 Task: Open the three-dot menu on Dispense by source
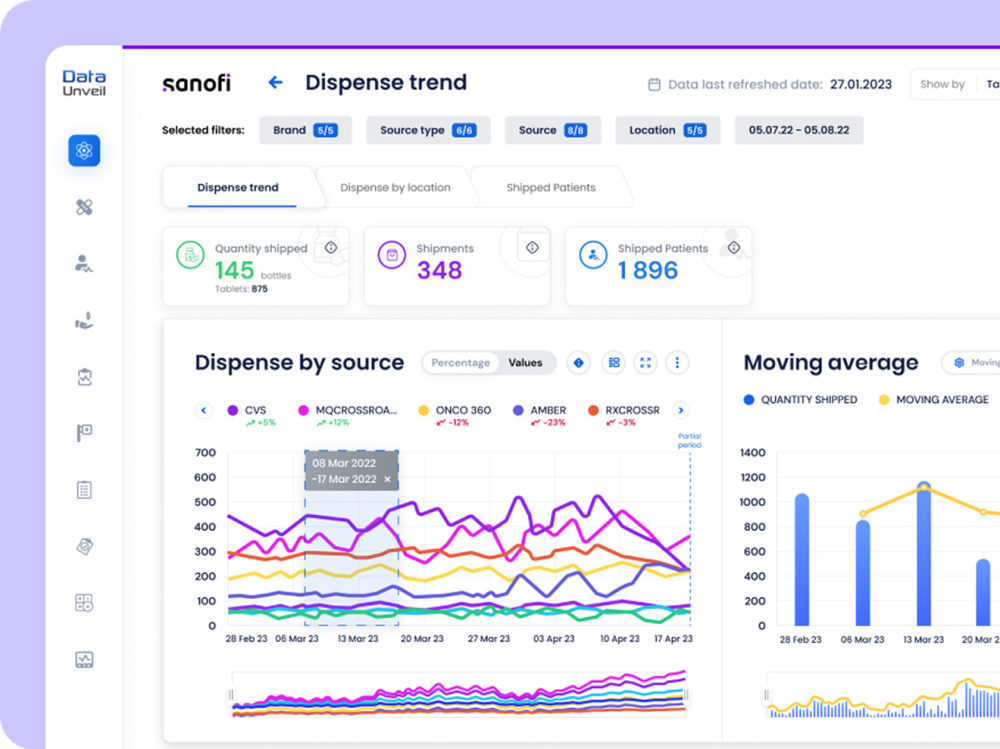click(x=677, y=362)
